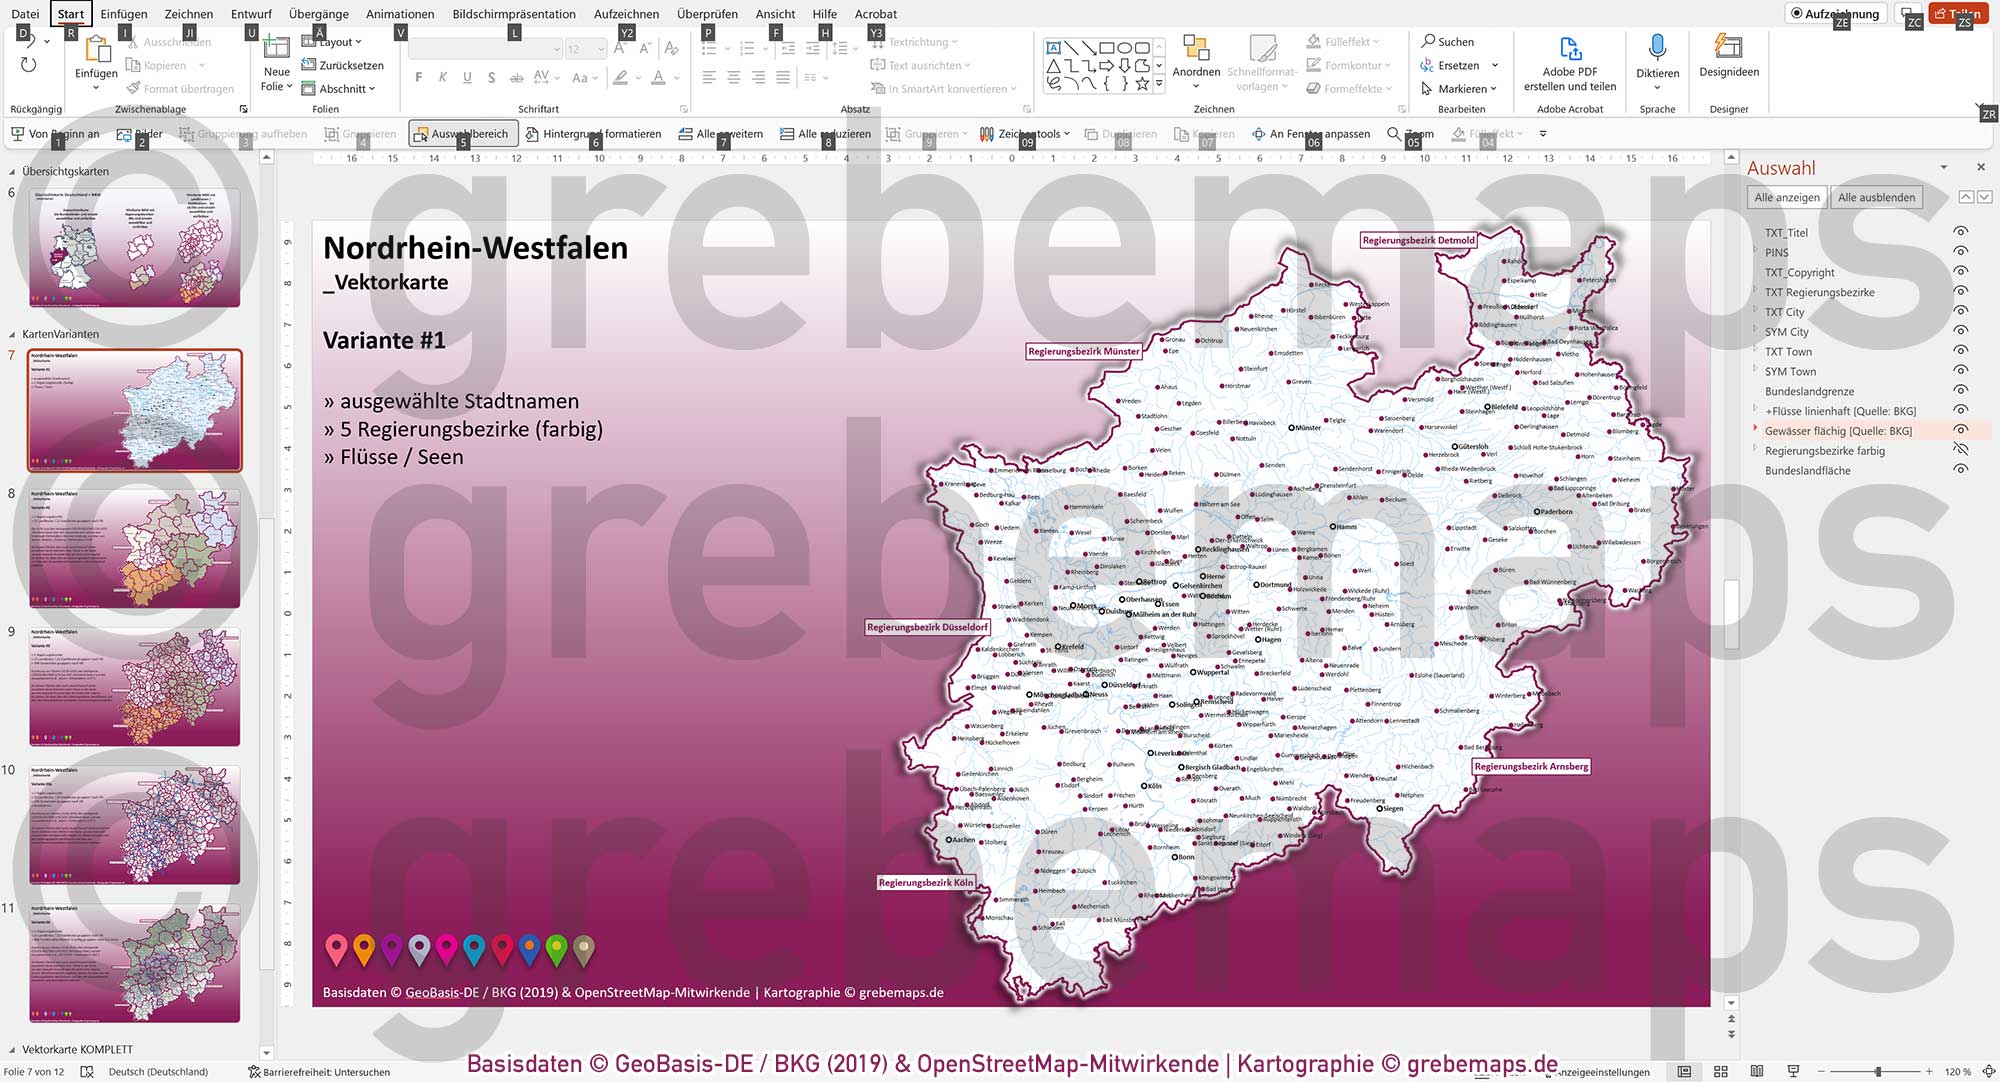Select the Ersetzen tool

click(1458, 65)
